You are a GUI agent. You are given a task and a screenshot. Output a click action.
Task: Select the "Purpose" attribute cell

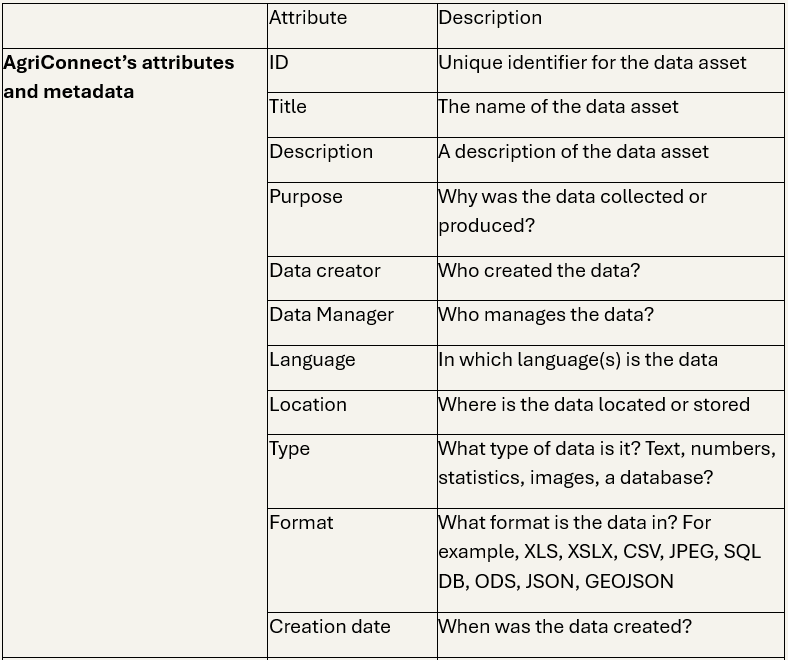[x=306, y=197]
